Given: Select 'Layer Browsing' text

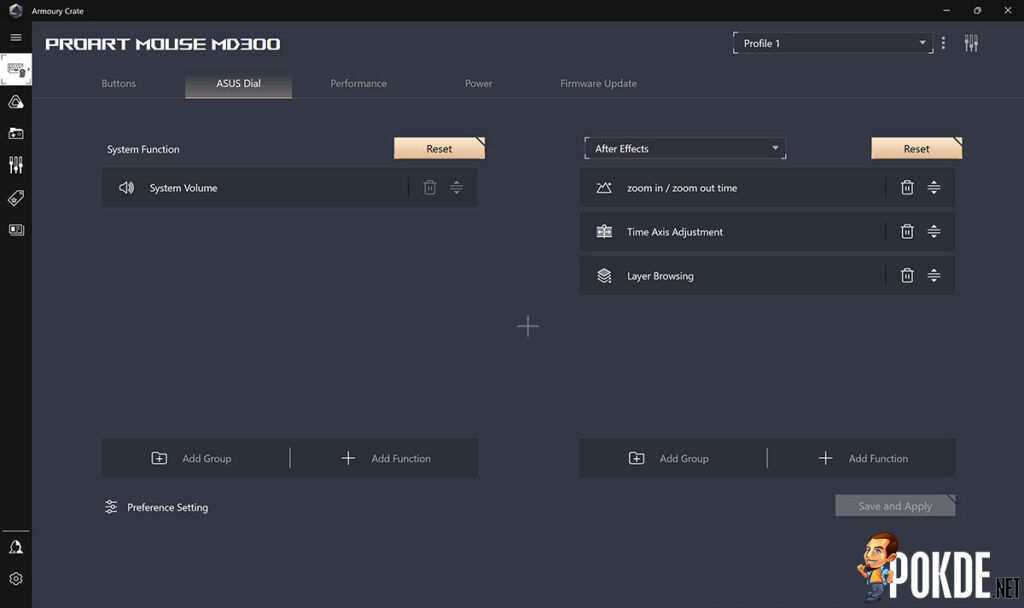Looking at the screenshot, I should 660,276.
